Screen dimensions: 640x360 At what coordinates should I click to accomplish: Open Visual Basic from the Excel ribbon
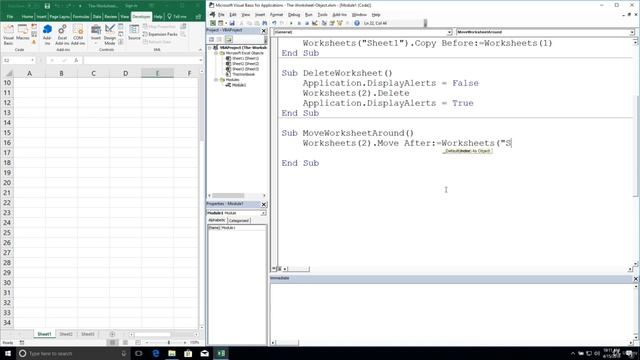coord(8,34)
